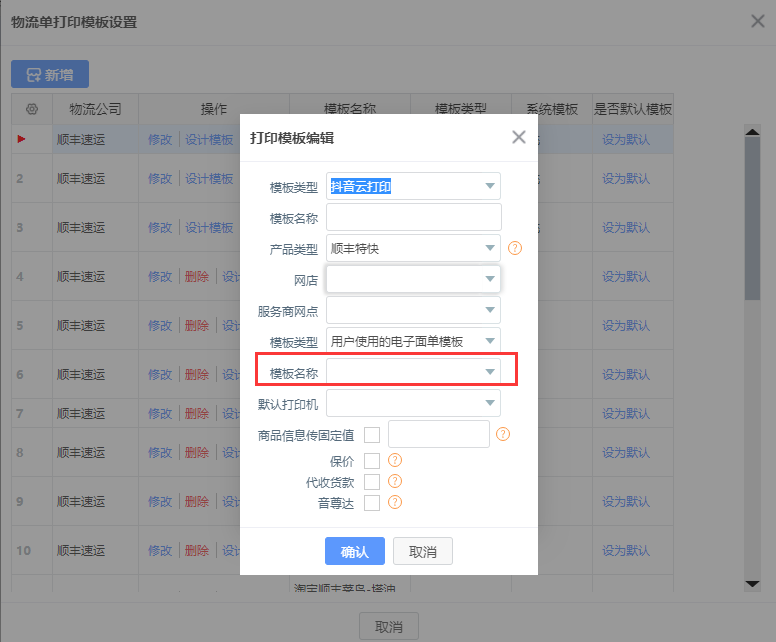Viewport: 776px width, 642px height.
Task: Click 修改 in row 10
Action: (x=160, y=550)
